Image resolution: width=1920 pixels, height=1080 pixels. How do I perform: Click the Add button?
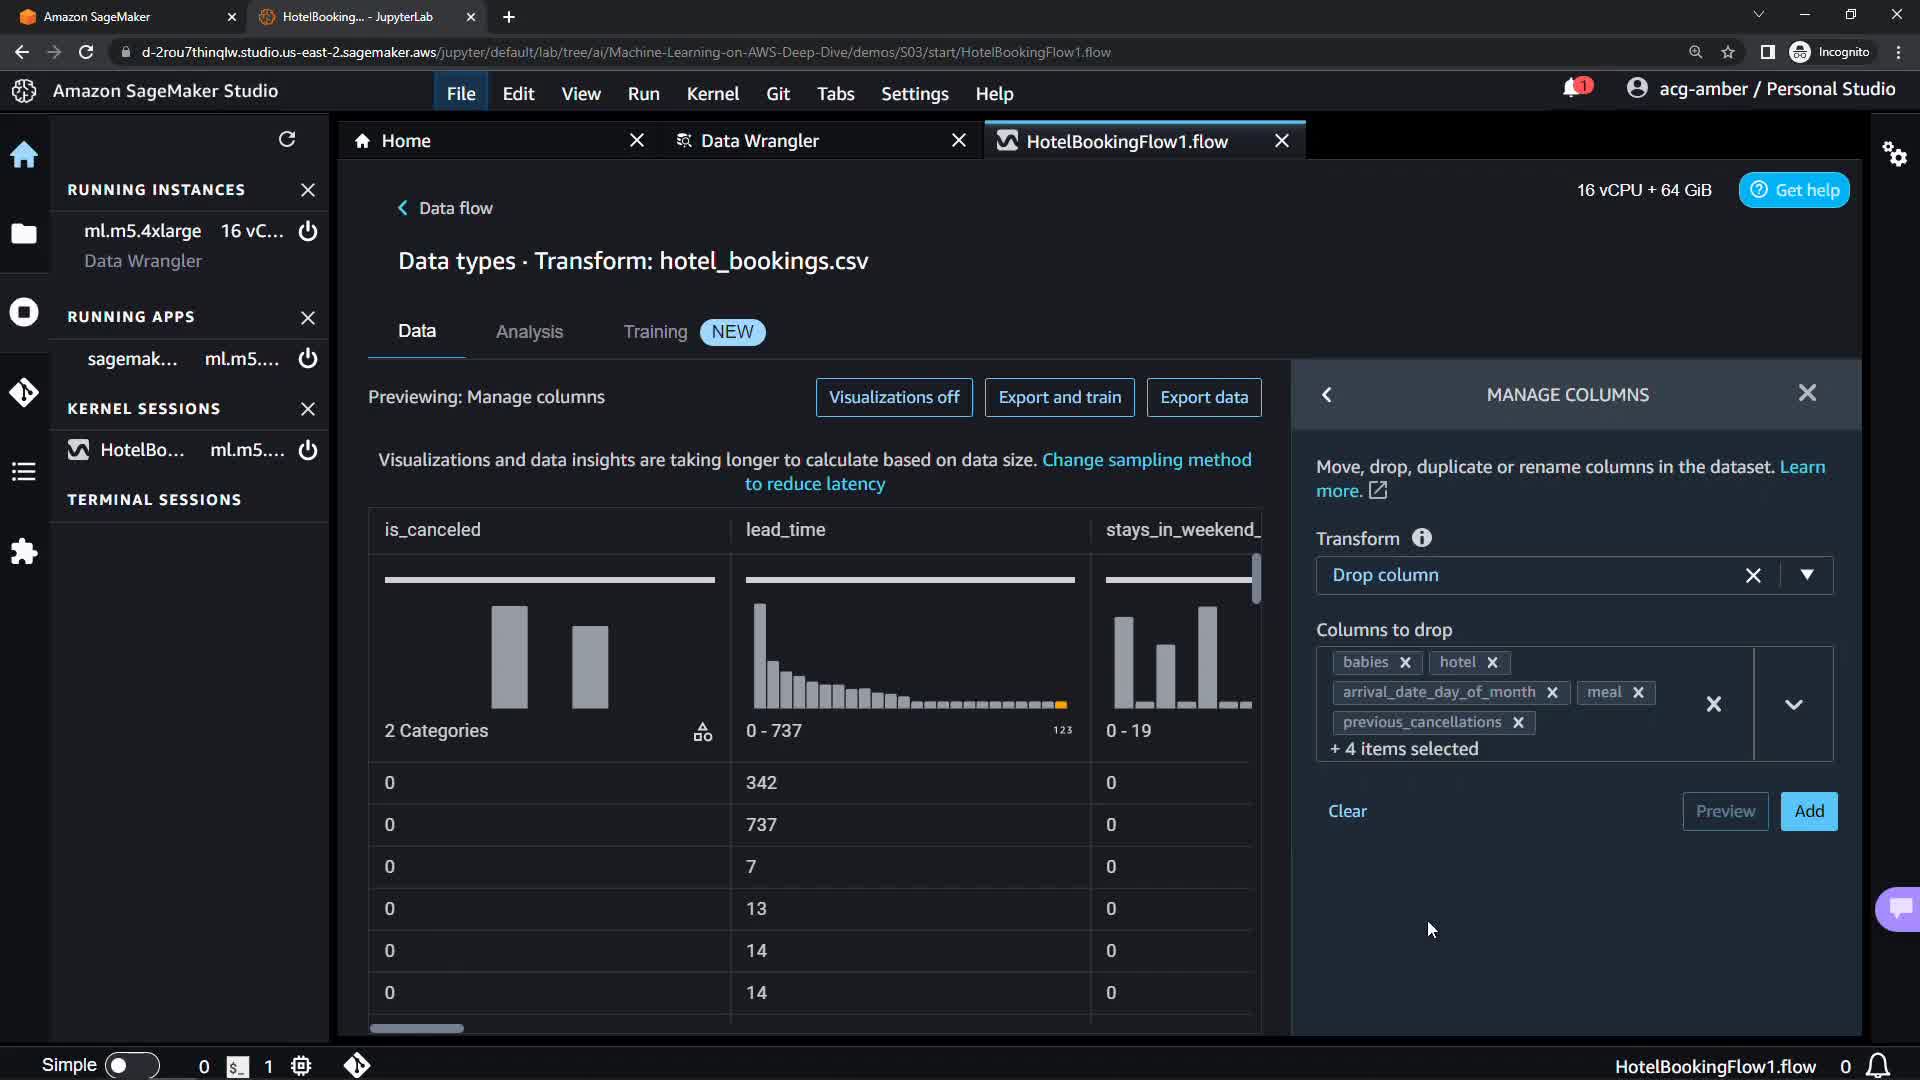1808,811
